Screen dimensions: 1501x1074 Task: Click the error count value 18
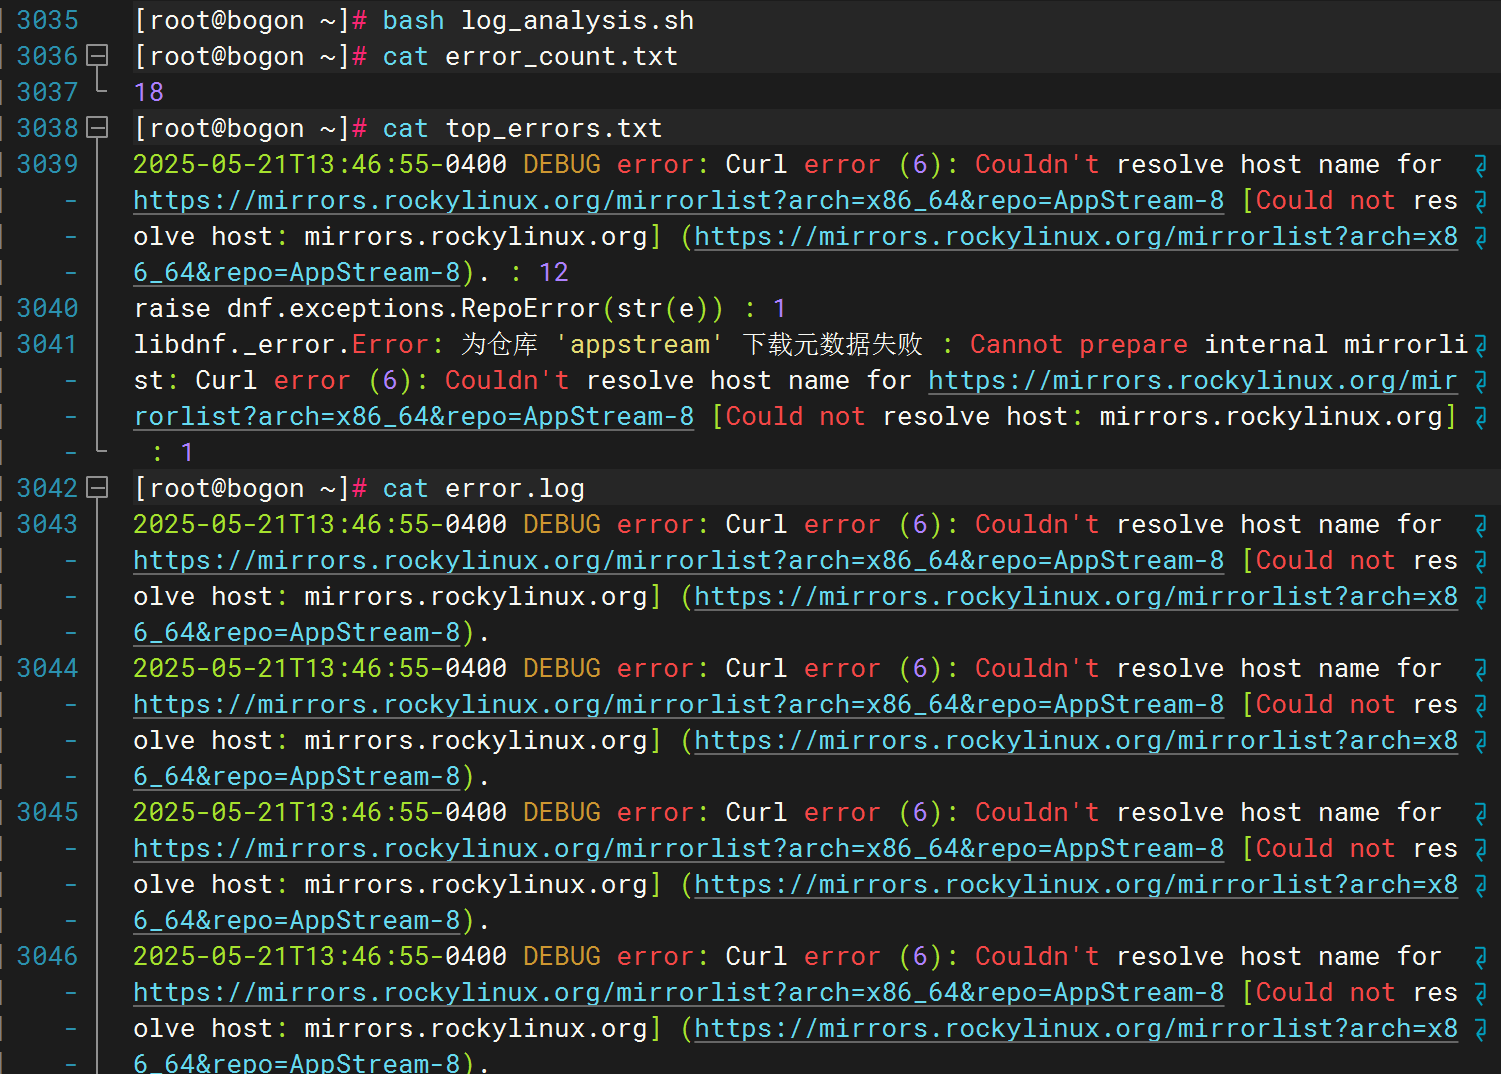tap(148, 92)
